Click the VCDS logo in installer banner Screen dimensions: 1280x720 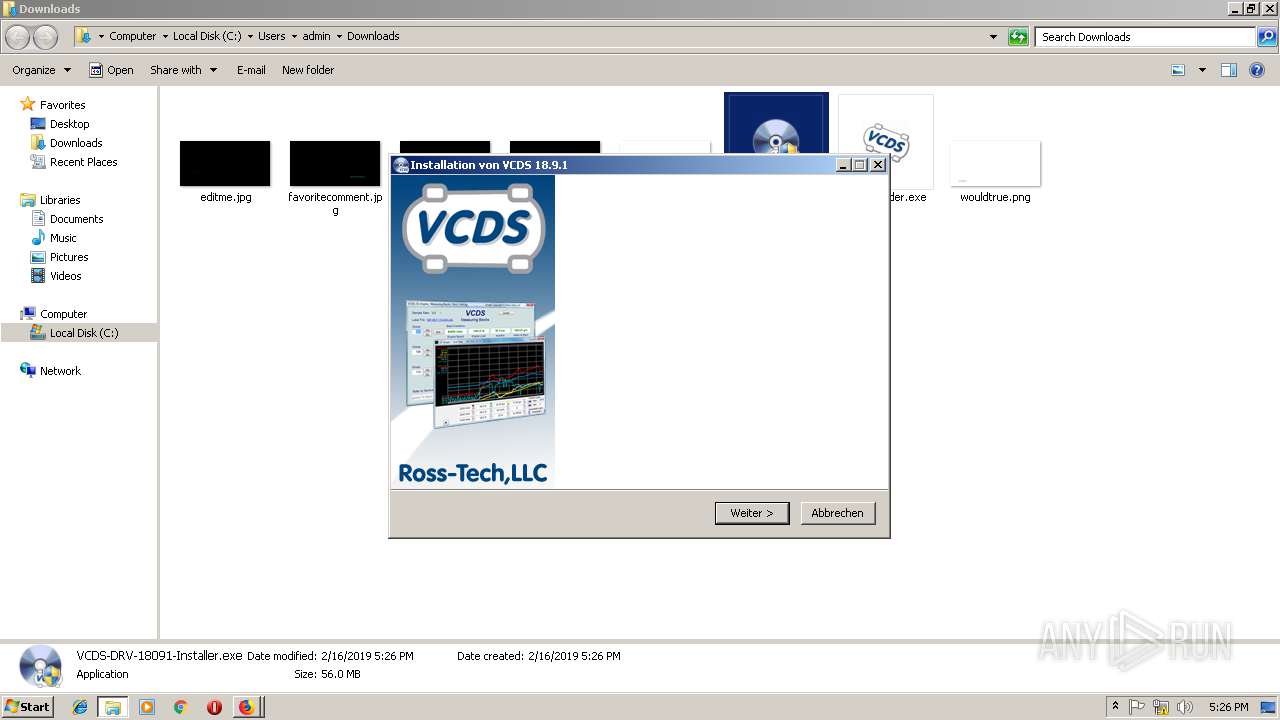[473, 228]
